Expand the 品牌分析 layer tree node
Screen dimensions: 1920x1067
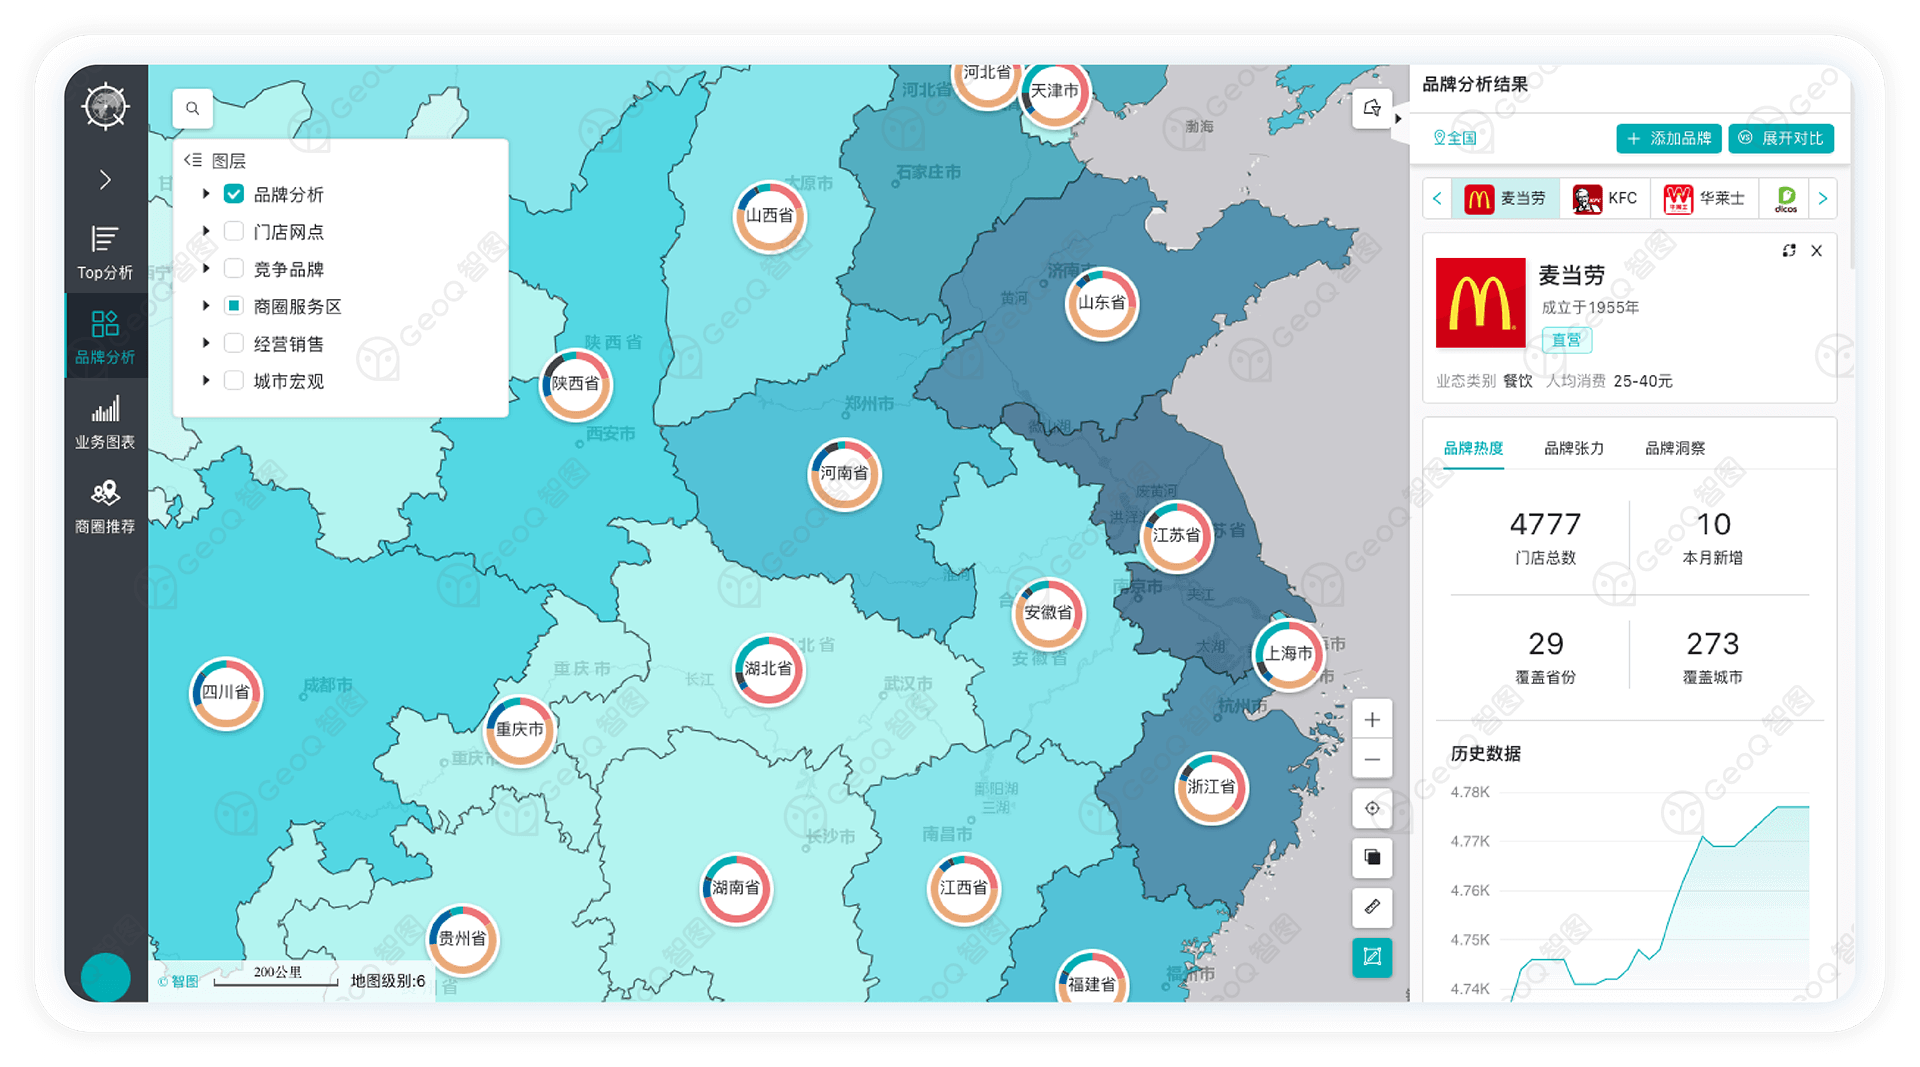[206, 194]
